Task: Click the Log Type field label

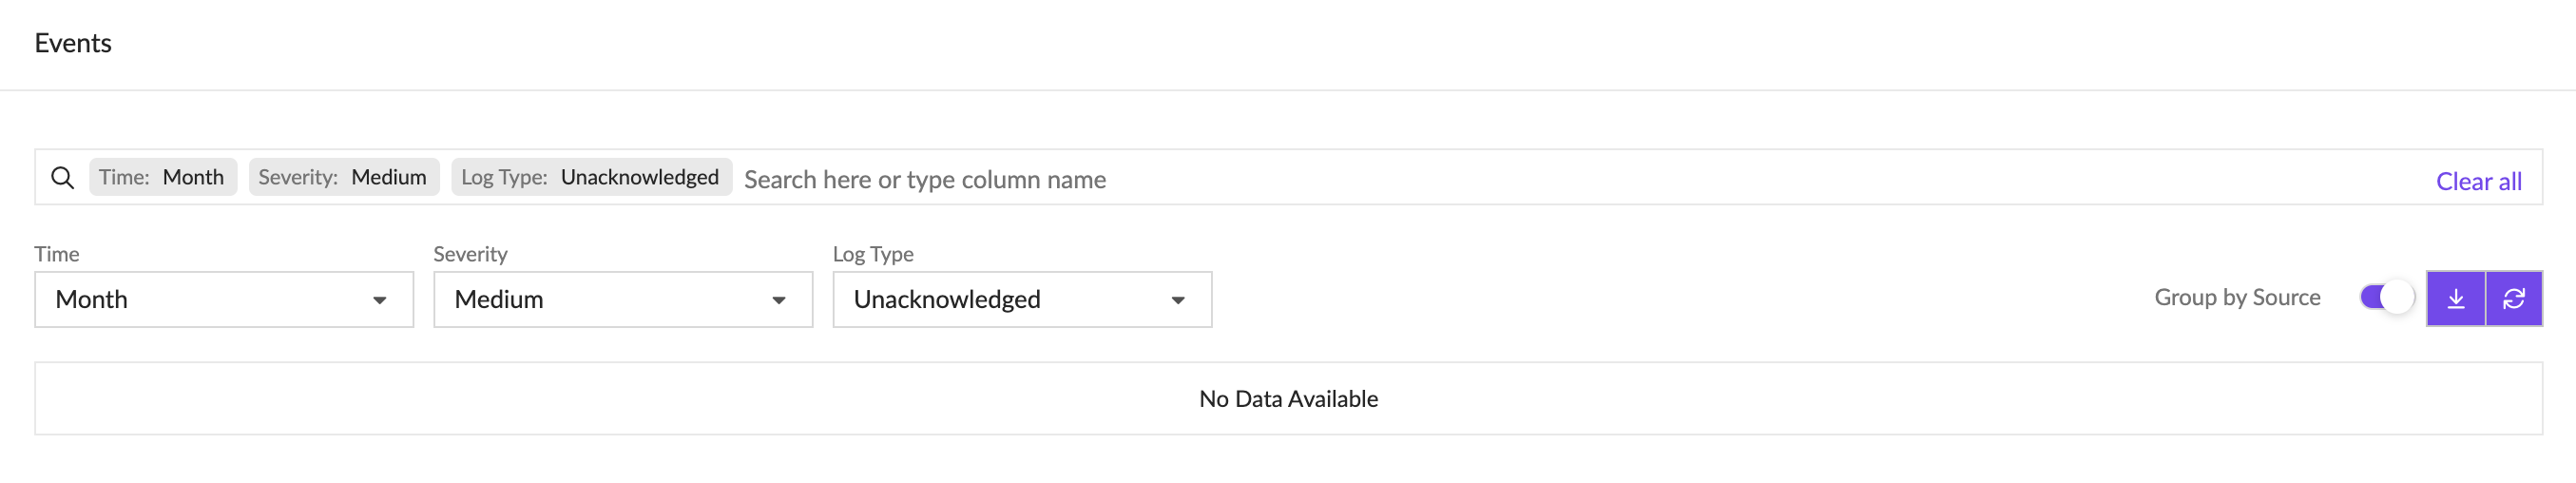Action: [x=873, y=254]
